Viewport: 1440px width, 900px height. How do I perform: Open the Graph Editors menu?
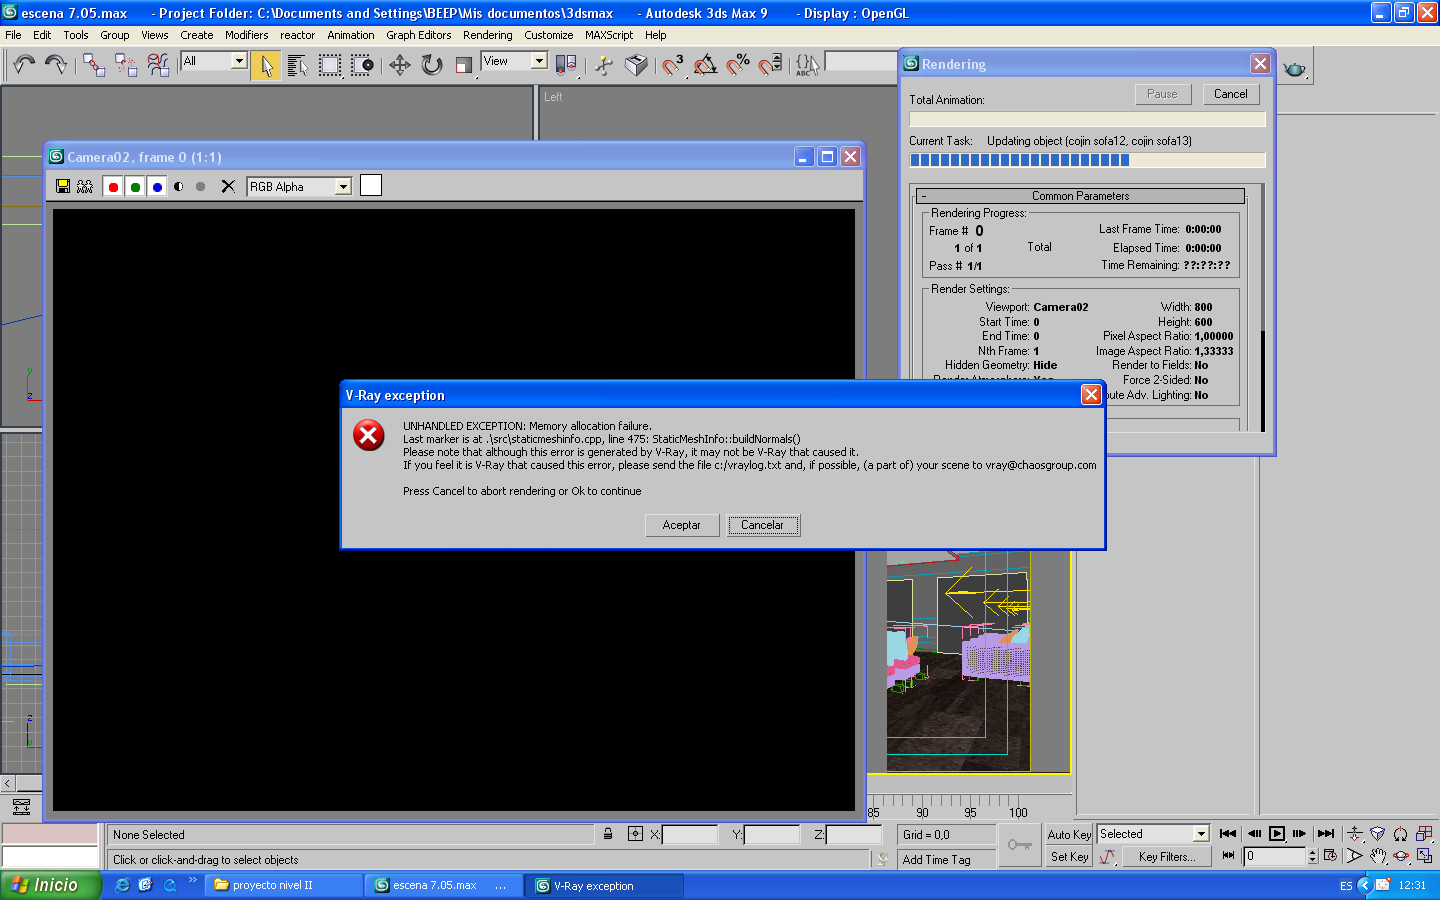pos(419,35)
